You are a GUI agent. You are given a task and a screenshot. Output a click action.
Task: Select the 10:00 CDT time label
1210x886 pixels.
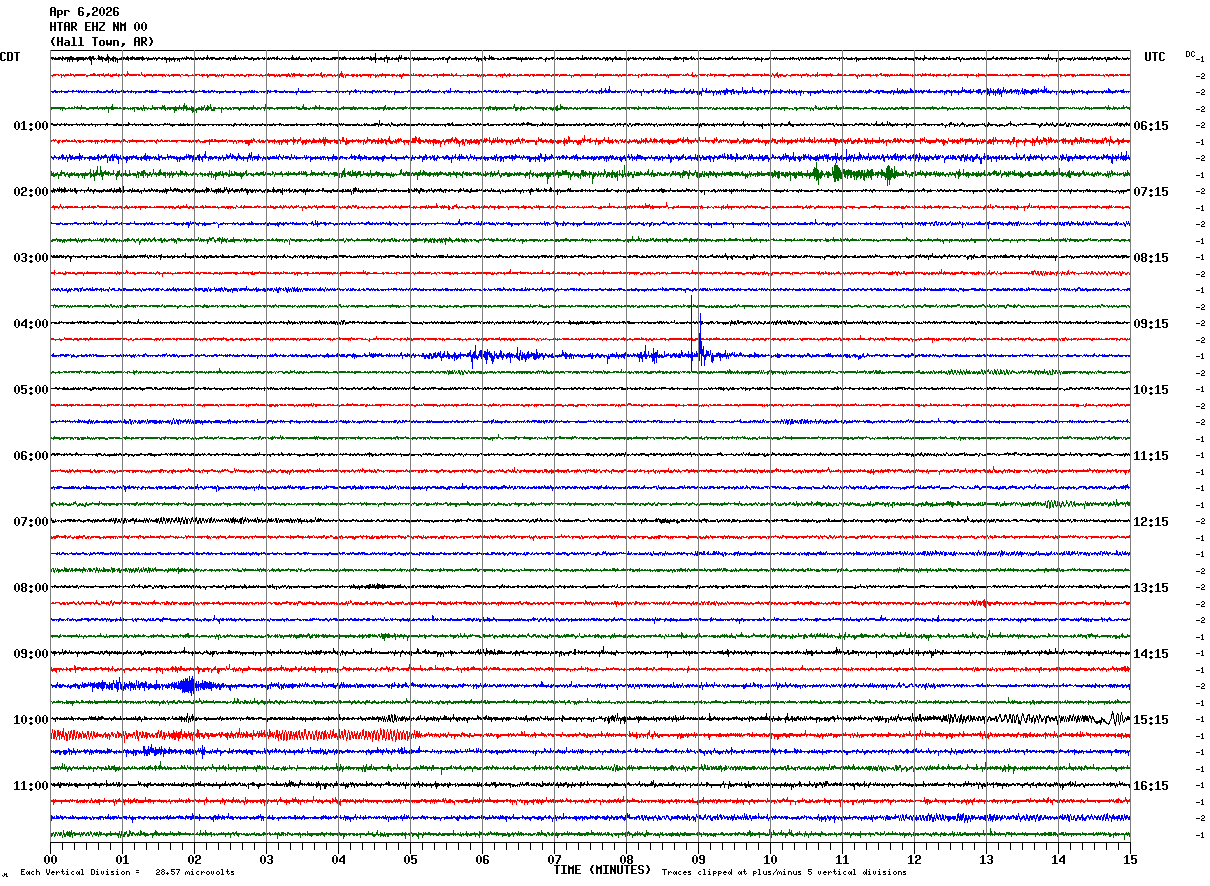30,720
